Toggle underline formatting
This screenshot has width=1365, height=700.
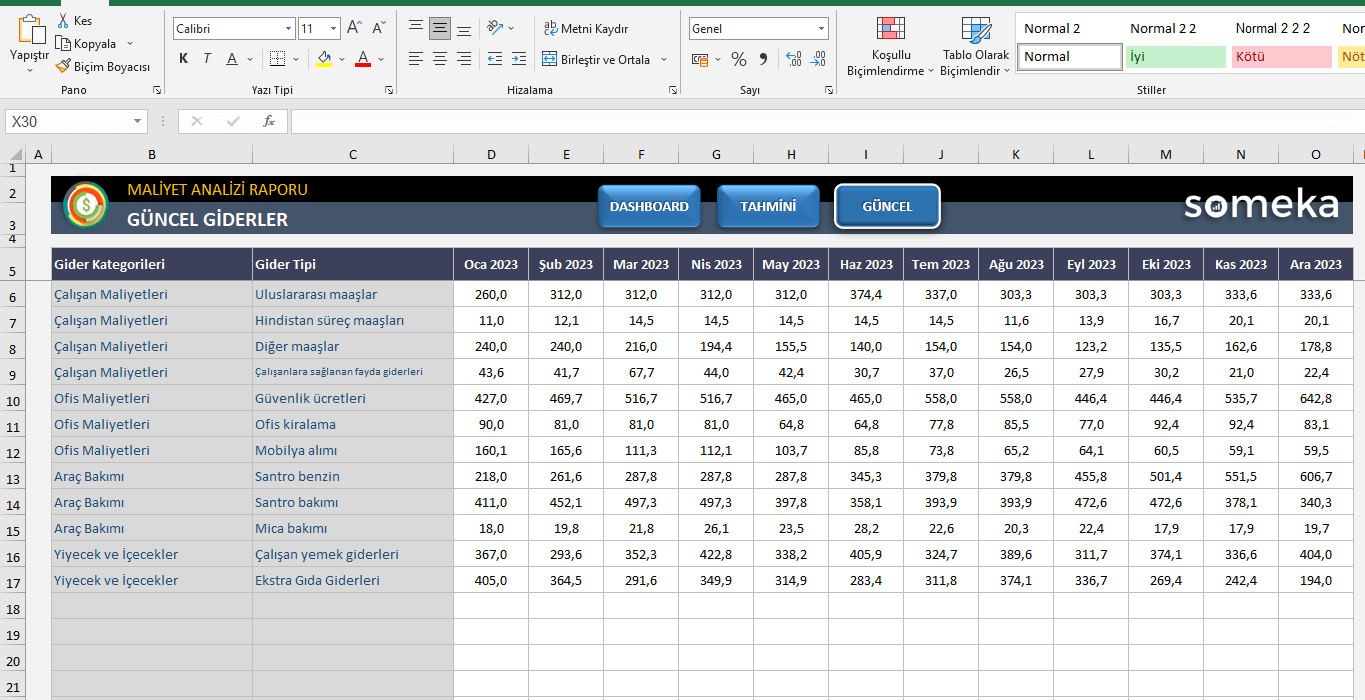tap(232, 59)
